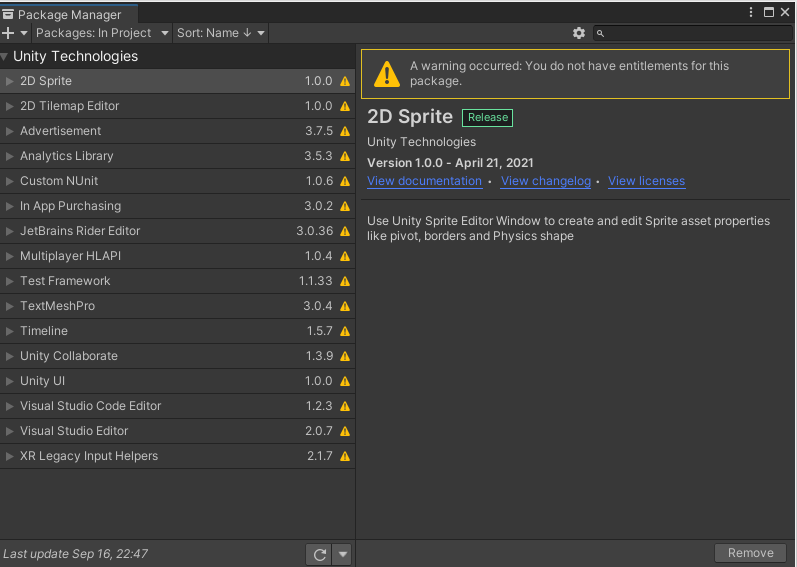Open the Packages: In Project dropdown
The height and width of the screenshot is (567, 797).
[101, 33]
